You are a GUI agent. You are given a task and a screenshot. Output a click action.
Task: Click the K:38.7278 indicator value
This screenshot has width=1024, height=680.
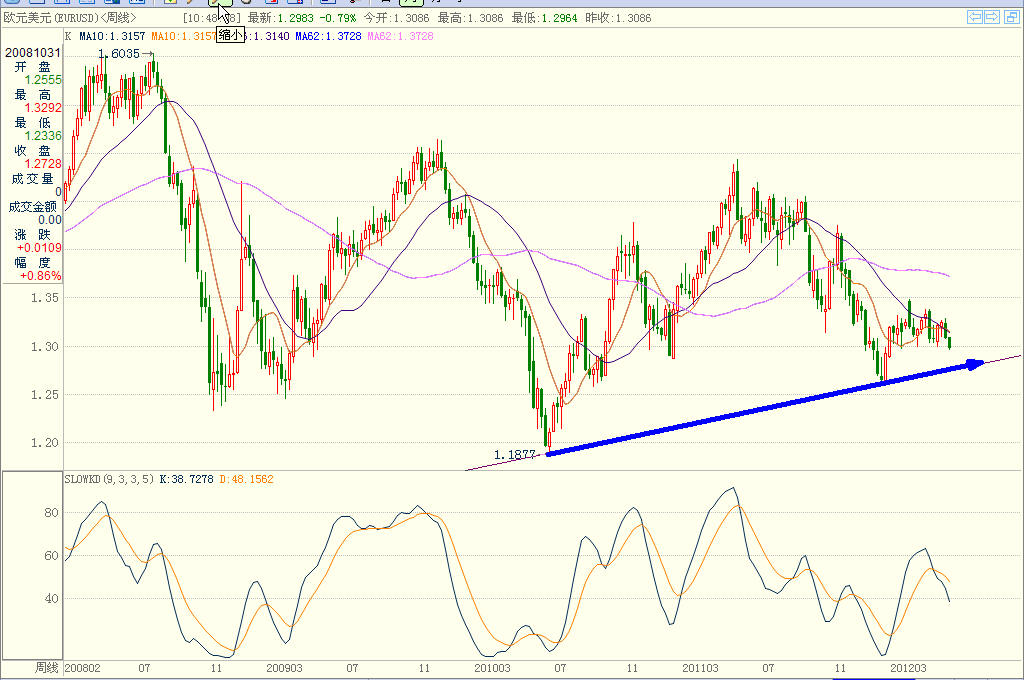pyautogui.click(x=186, y=479)
